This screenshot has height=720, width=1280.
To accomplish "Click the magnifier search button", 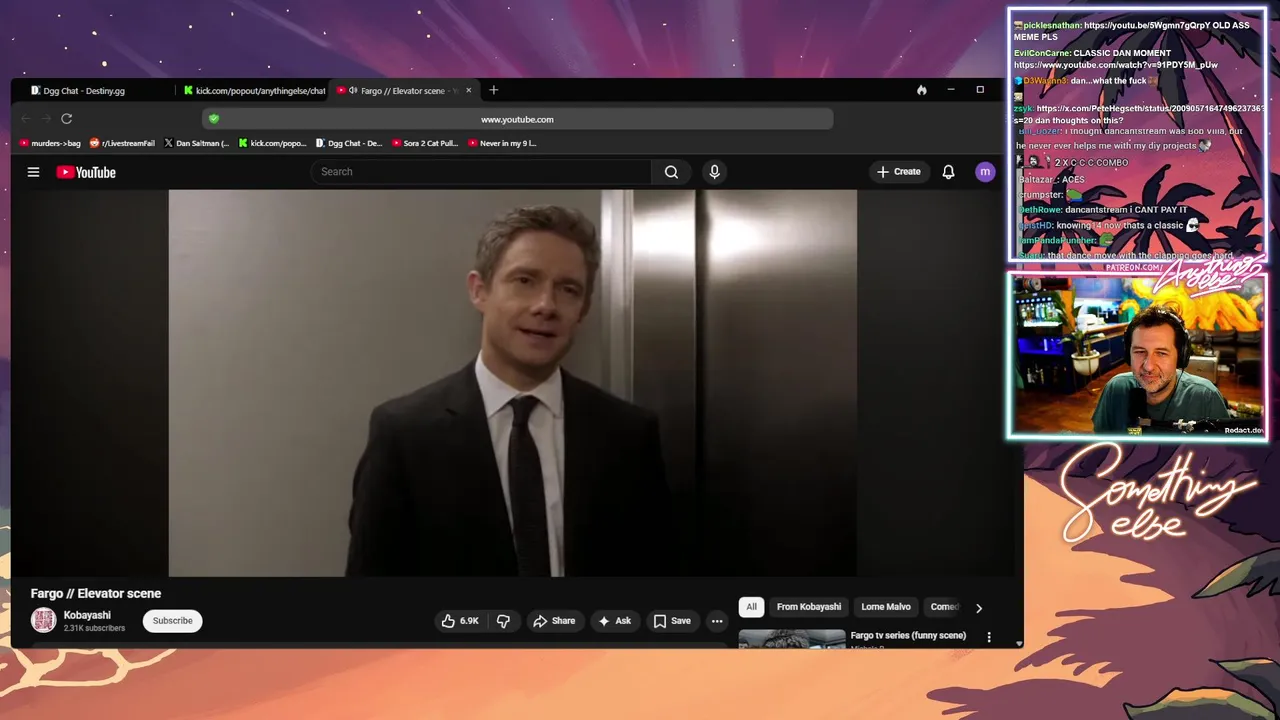I will [x=671, y=172].
